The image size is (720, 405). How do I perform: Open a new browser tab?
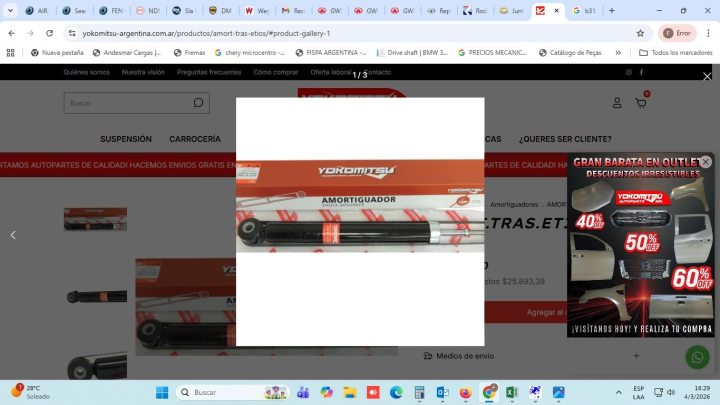click(611, 10)
